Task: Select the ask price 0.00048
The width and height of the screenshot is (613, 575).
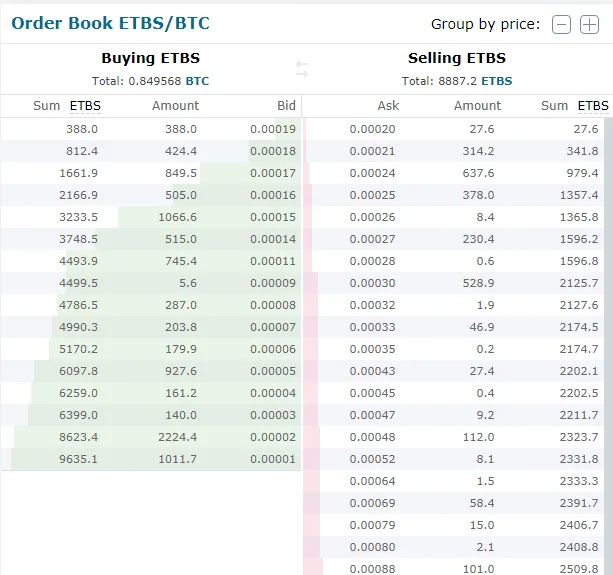Action: (372, 437)
